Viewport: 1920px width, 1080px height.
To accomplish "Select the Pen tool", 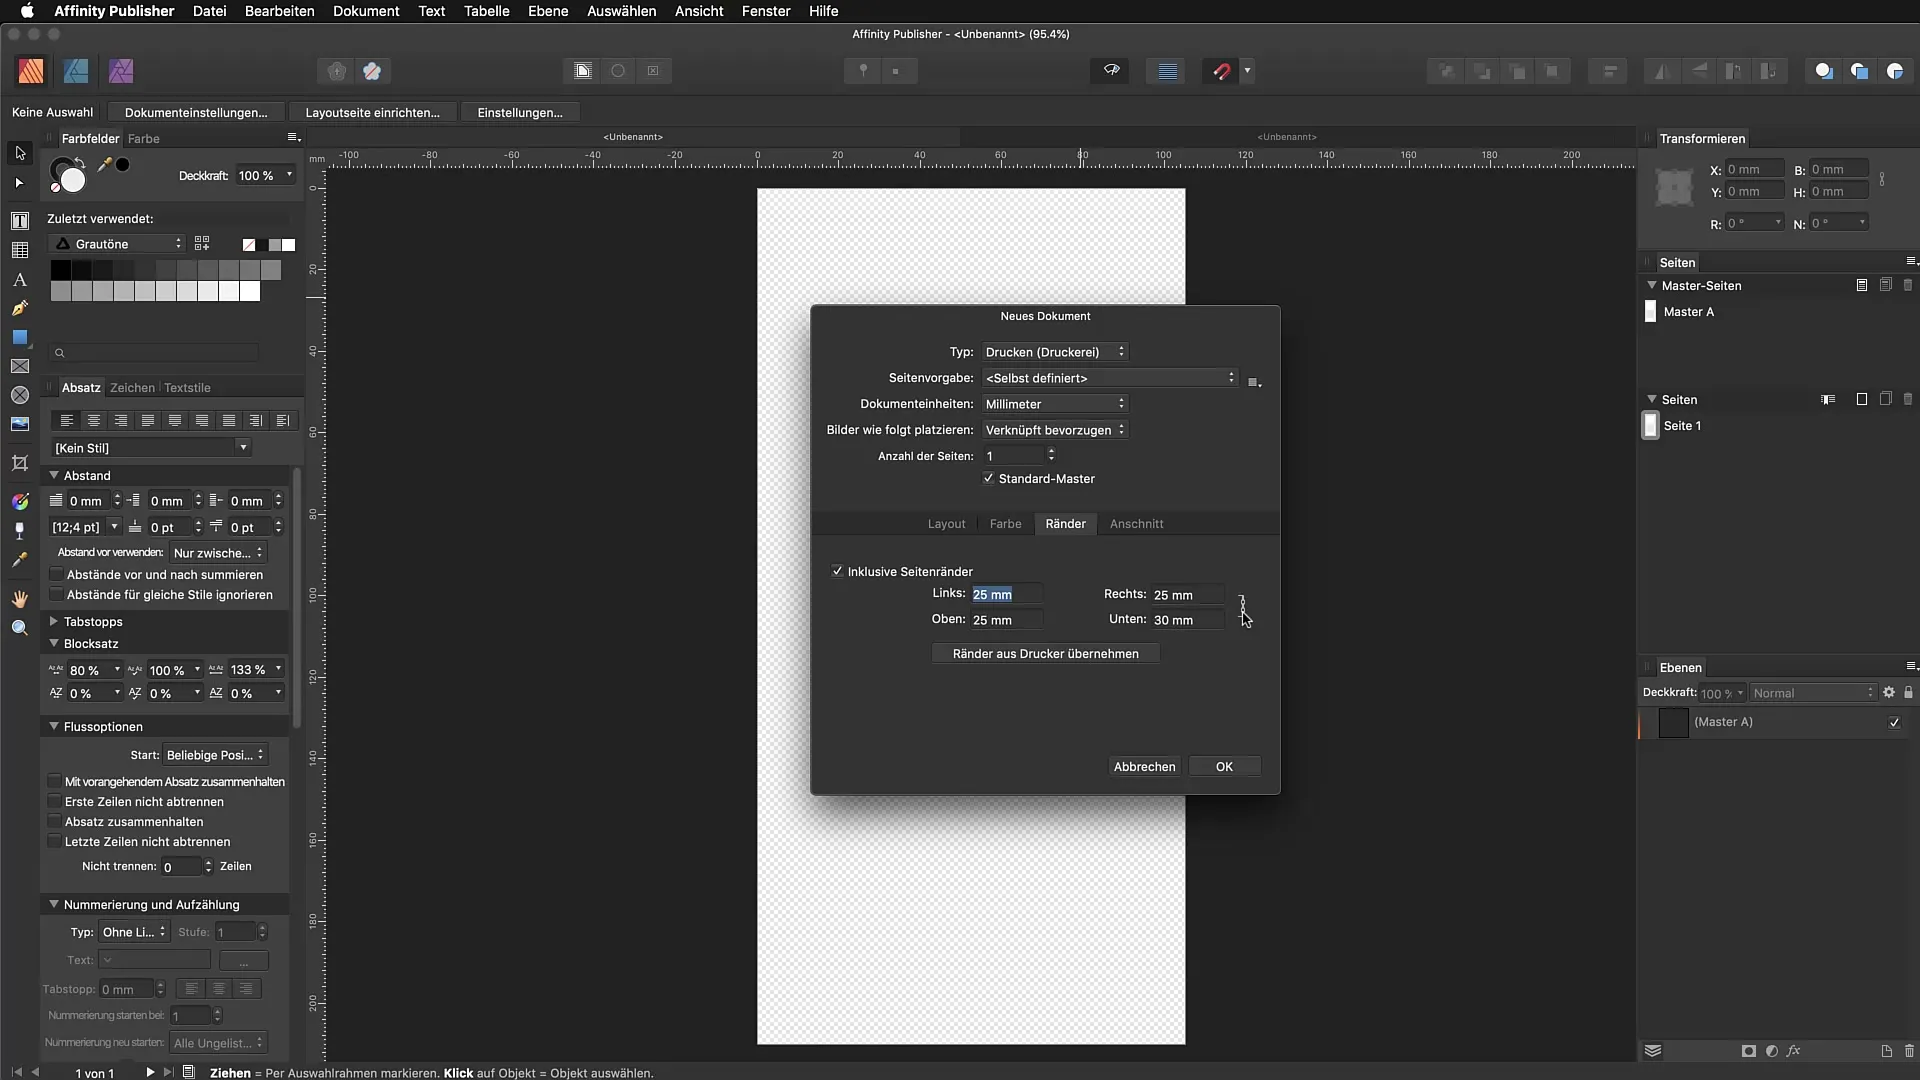I will (x=20, y=309).
